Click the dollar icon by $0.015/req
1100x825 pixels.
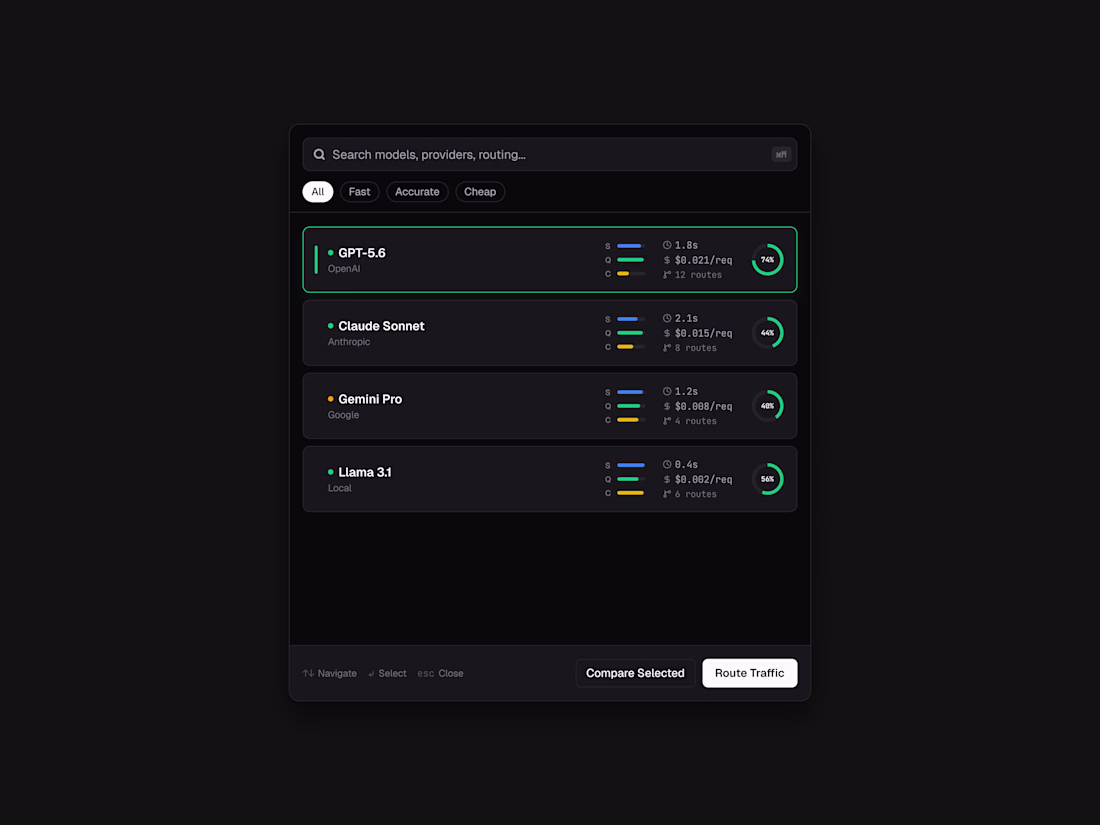pyautogui.click(x=667, y=333)
